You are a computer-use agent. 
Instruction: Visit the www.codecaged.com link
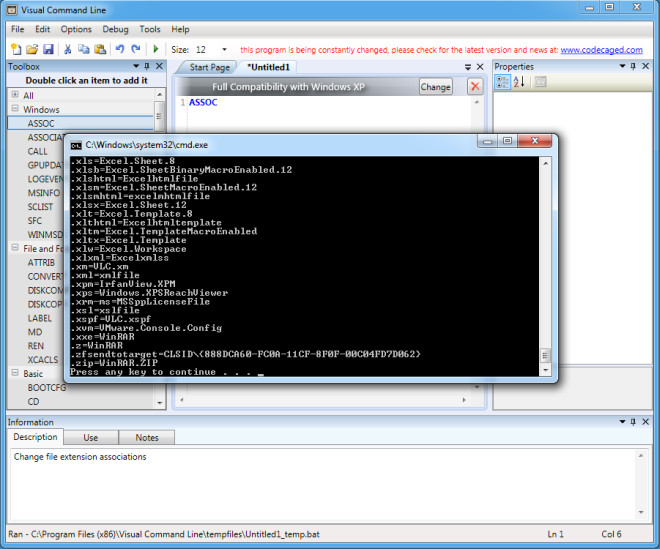pos(601,50)
